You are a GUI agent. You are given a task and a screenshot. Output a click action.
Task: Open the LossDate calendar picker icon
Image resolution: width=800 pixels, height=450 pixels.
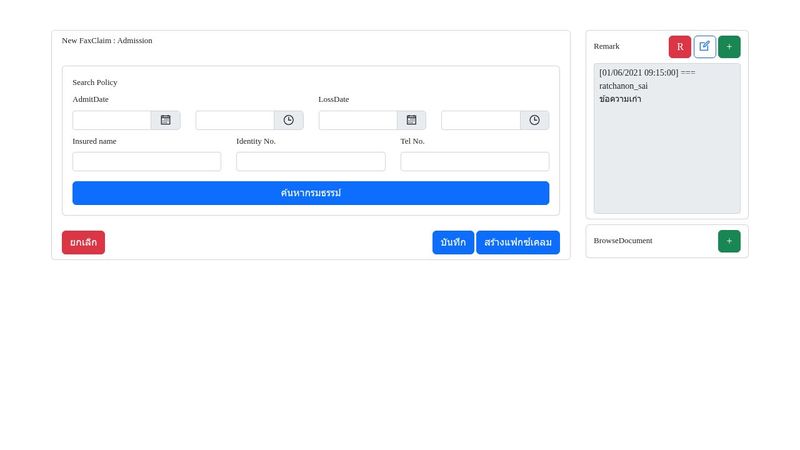411,120
